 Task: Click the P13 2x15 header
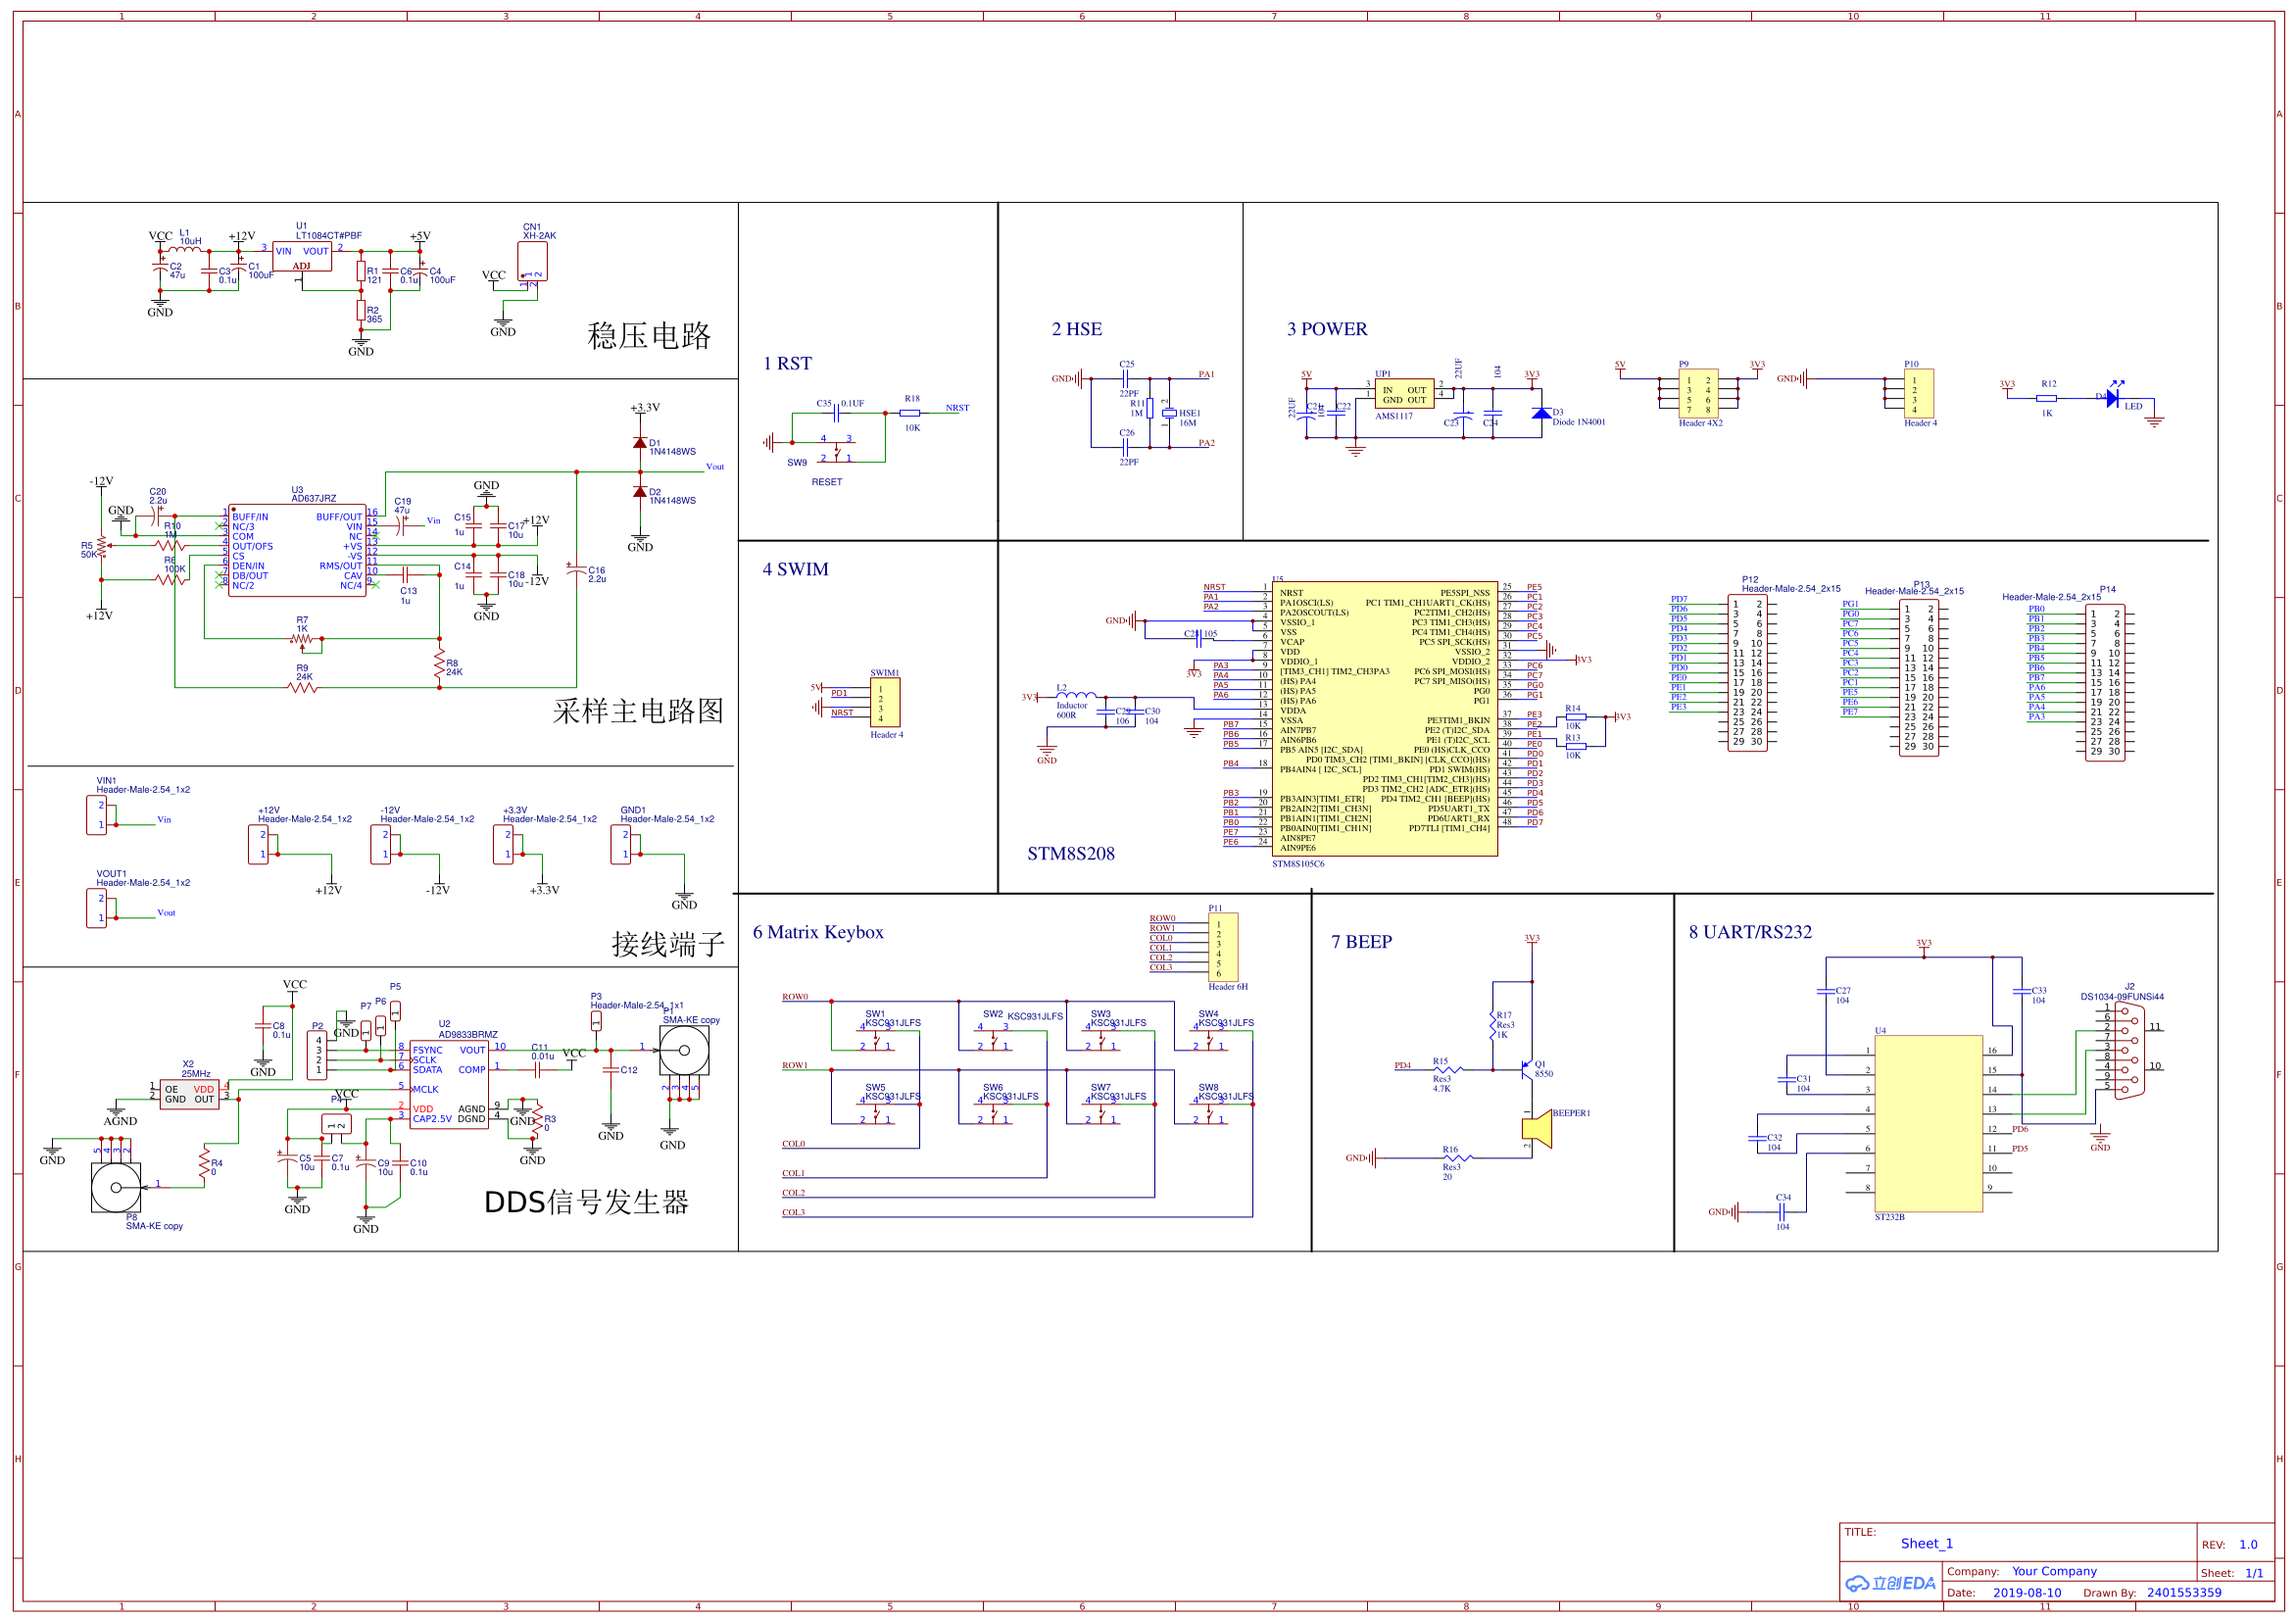pyautogui.click(x=1918, y=679)
